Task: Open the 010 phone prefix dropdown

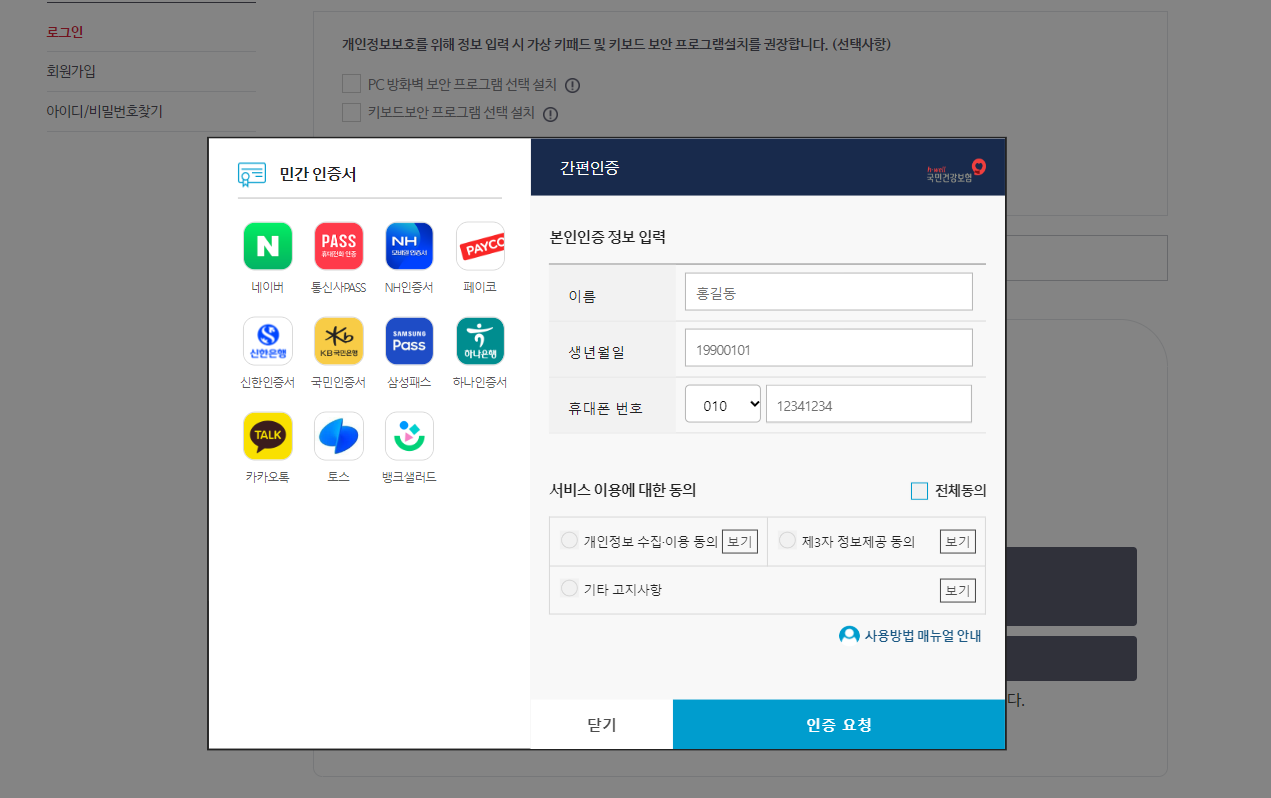Action: [723, 404]
